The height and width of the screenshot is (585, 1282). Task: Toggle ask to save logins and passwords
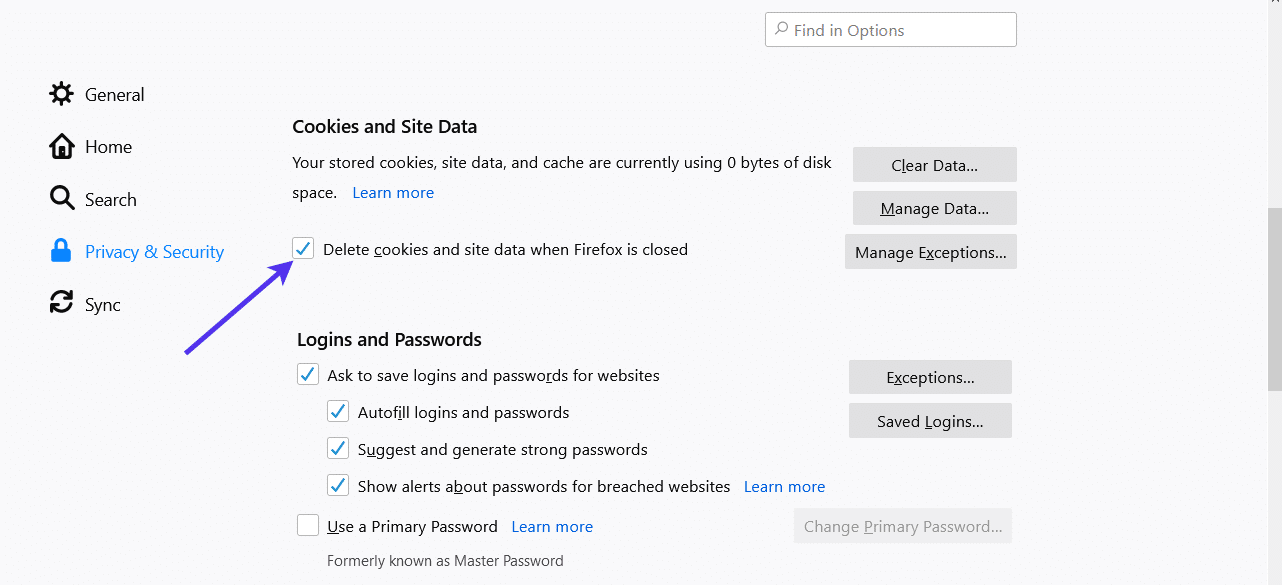tap(307, 374)
